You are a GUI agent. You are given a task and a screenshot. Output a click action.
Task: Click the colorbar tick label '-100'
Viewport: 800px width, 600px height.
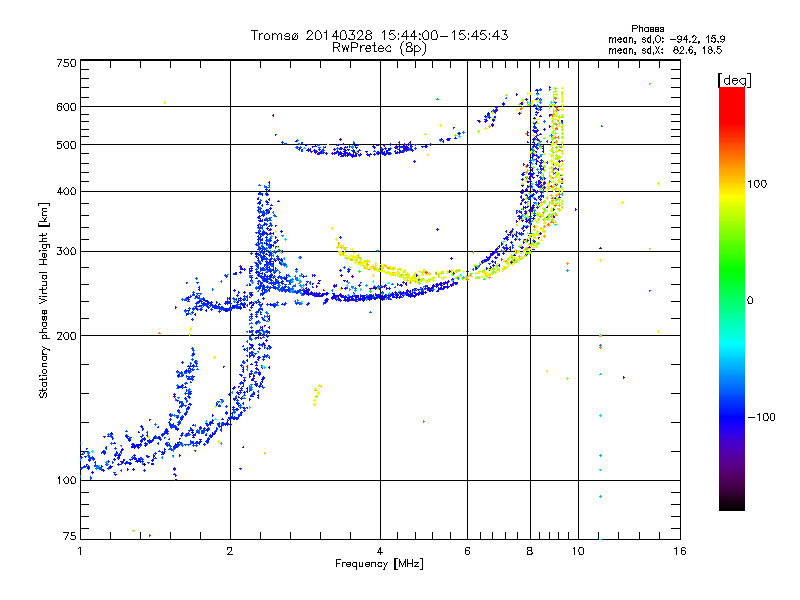point(761,417)
